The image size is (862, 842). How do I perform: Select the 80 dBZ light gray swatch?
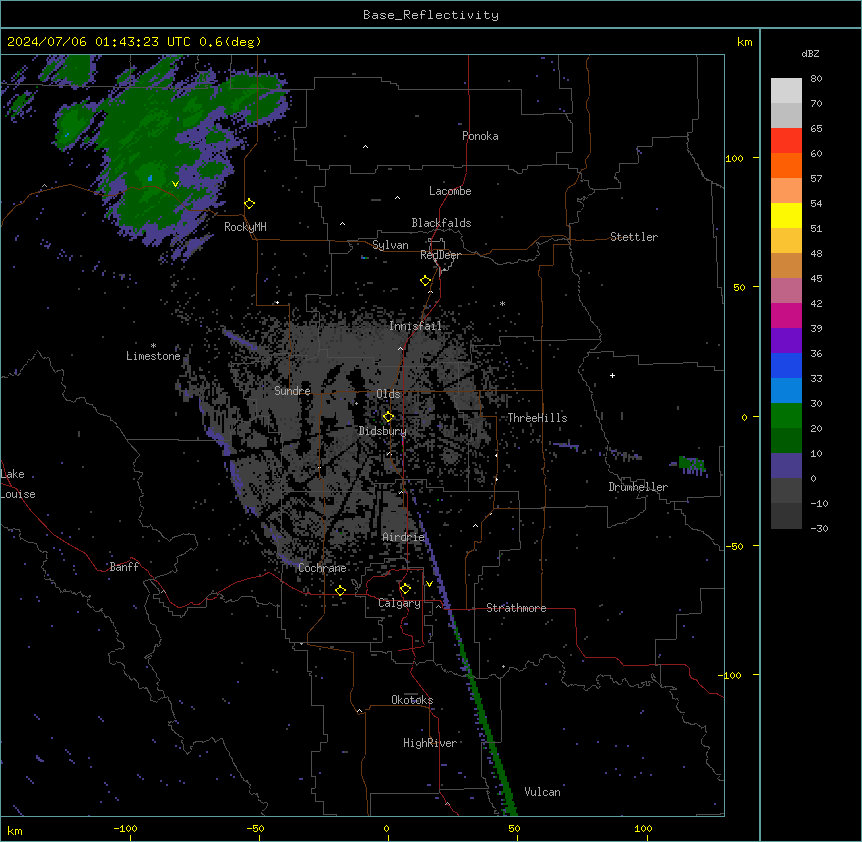point(786,91)
